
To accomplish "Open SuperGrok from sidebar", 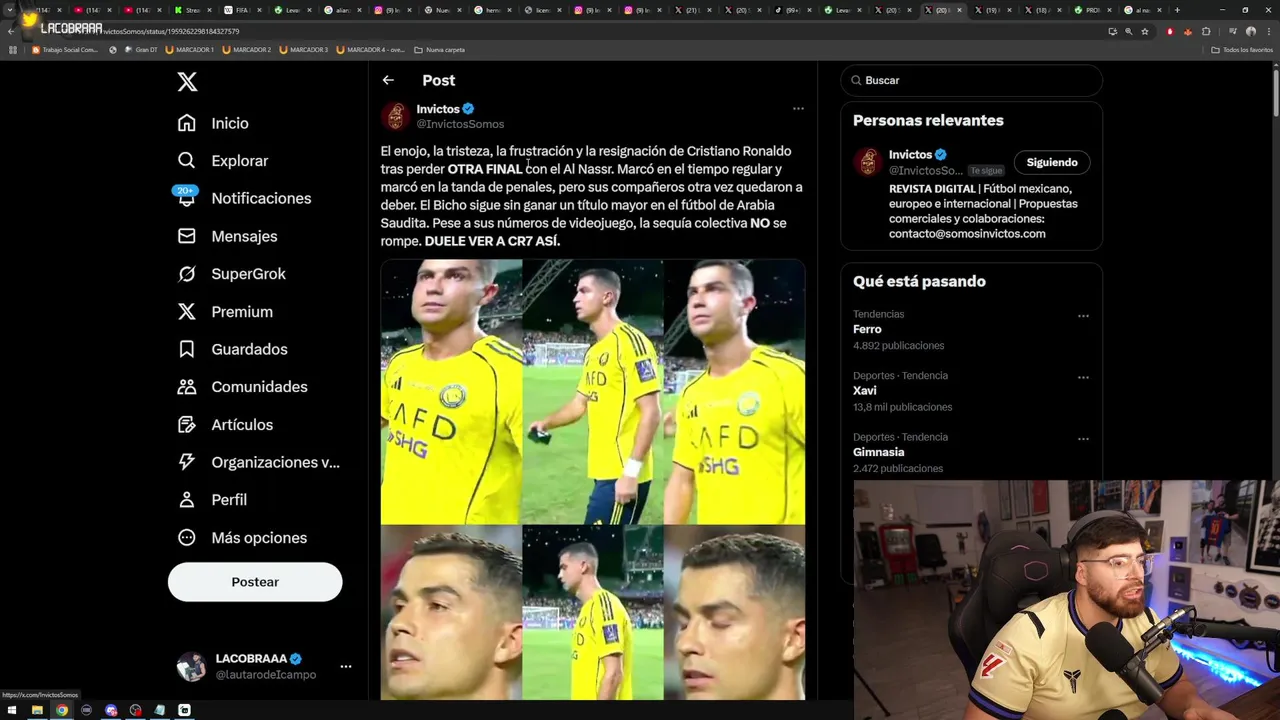I will tap(231, 274).
